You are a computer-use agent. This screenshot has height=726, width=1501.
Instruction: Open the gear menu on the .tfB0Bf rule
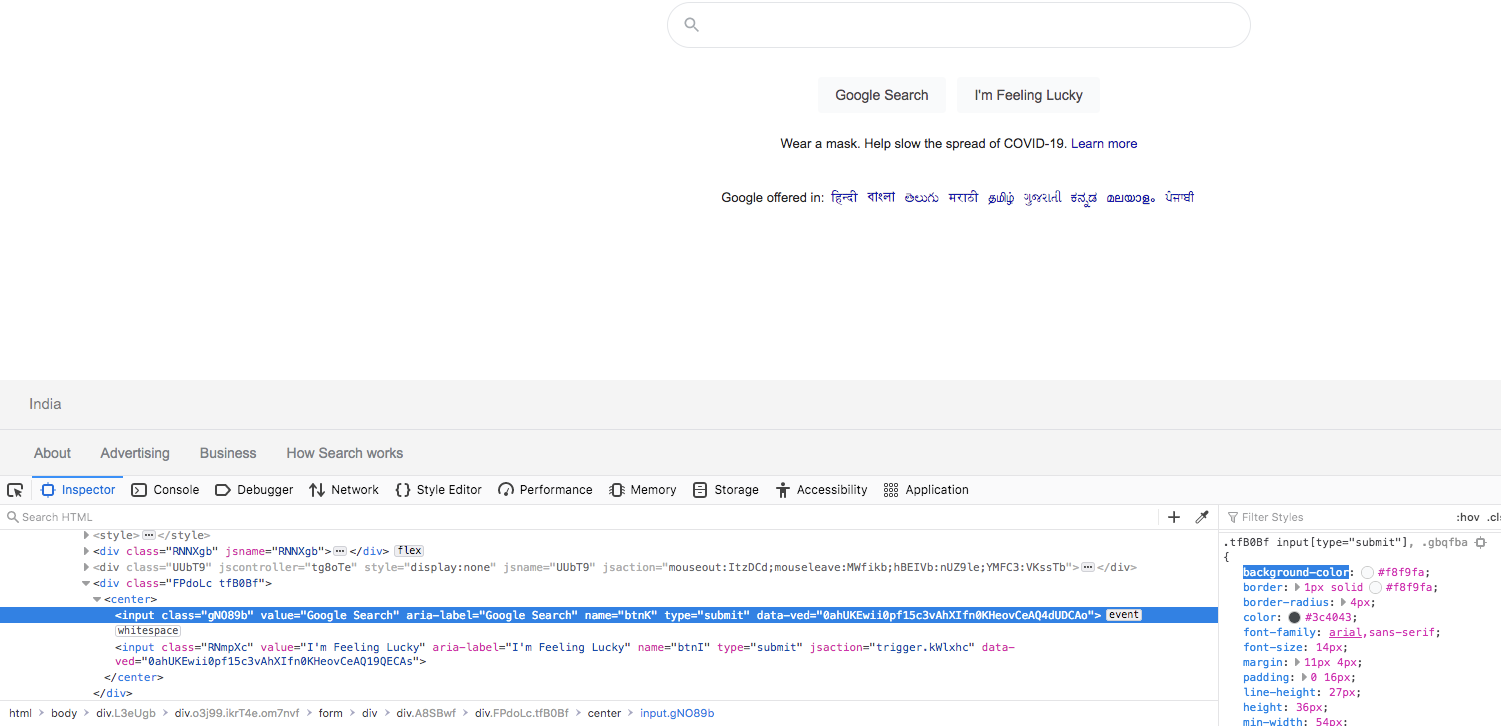point(1480,541)
